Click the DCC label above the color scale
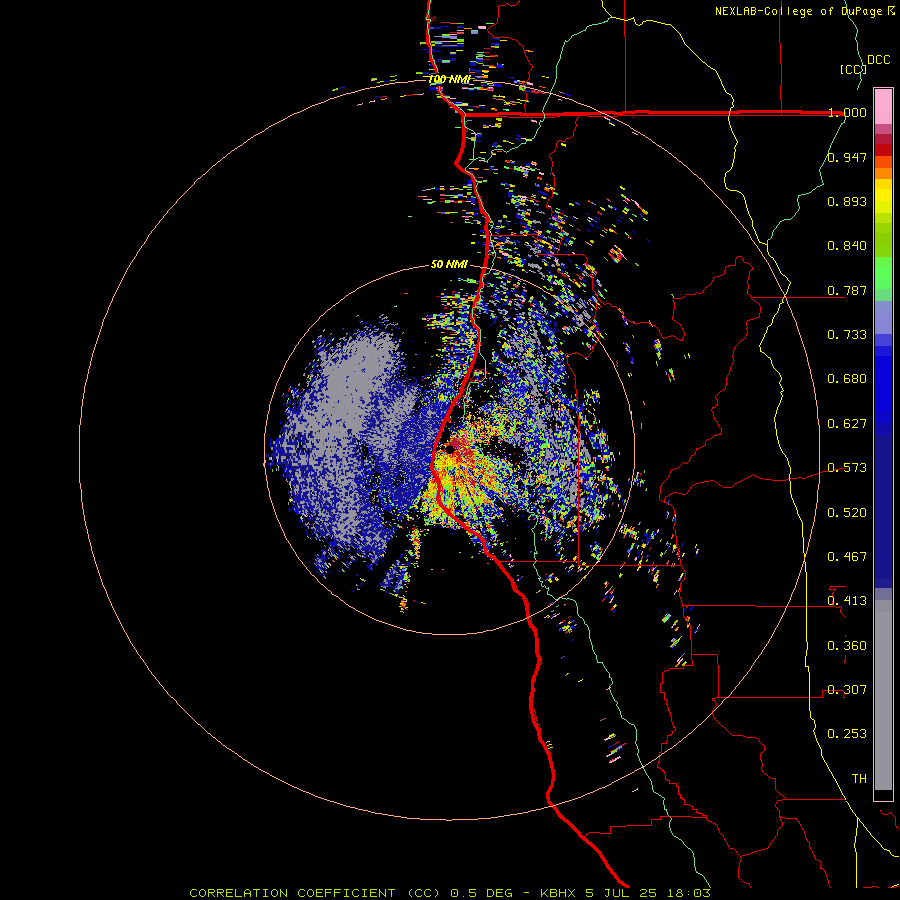The height and width of the screenshot is (900, 900). pos(878,60)
